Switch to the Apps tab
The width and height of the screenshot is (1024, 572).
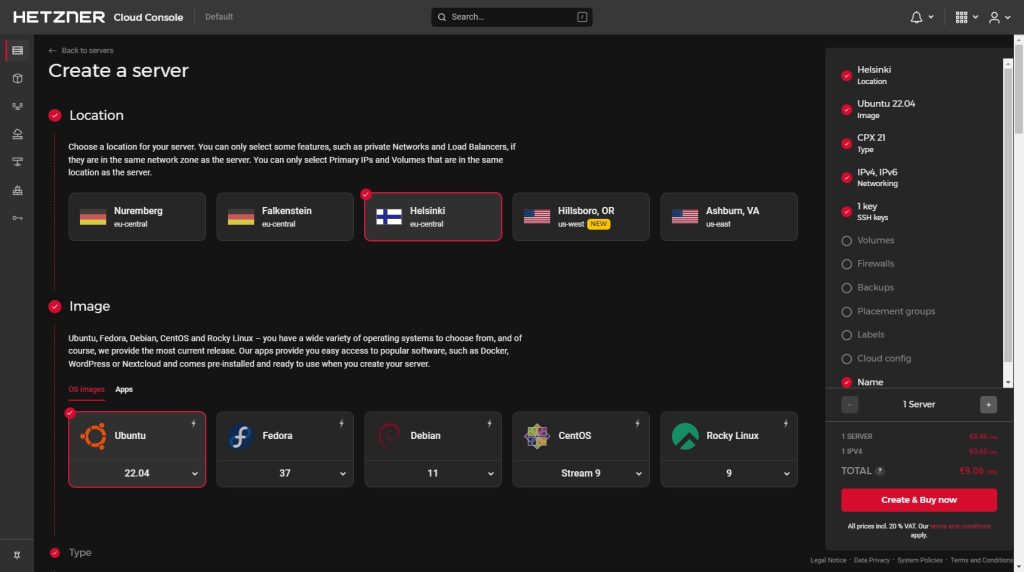click(124, 389)
